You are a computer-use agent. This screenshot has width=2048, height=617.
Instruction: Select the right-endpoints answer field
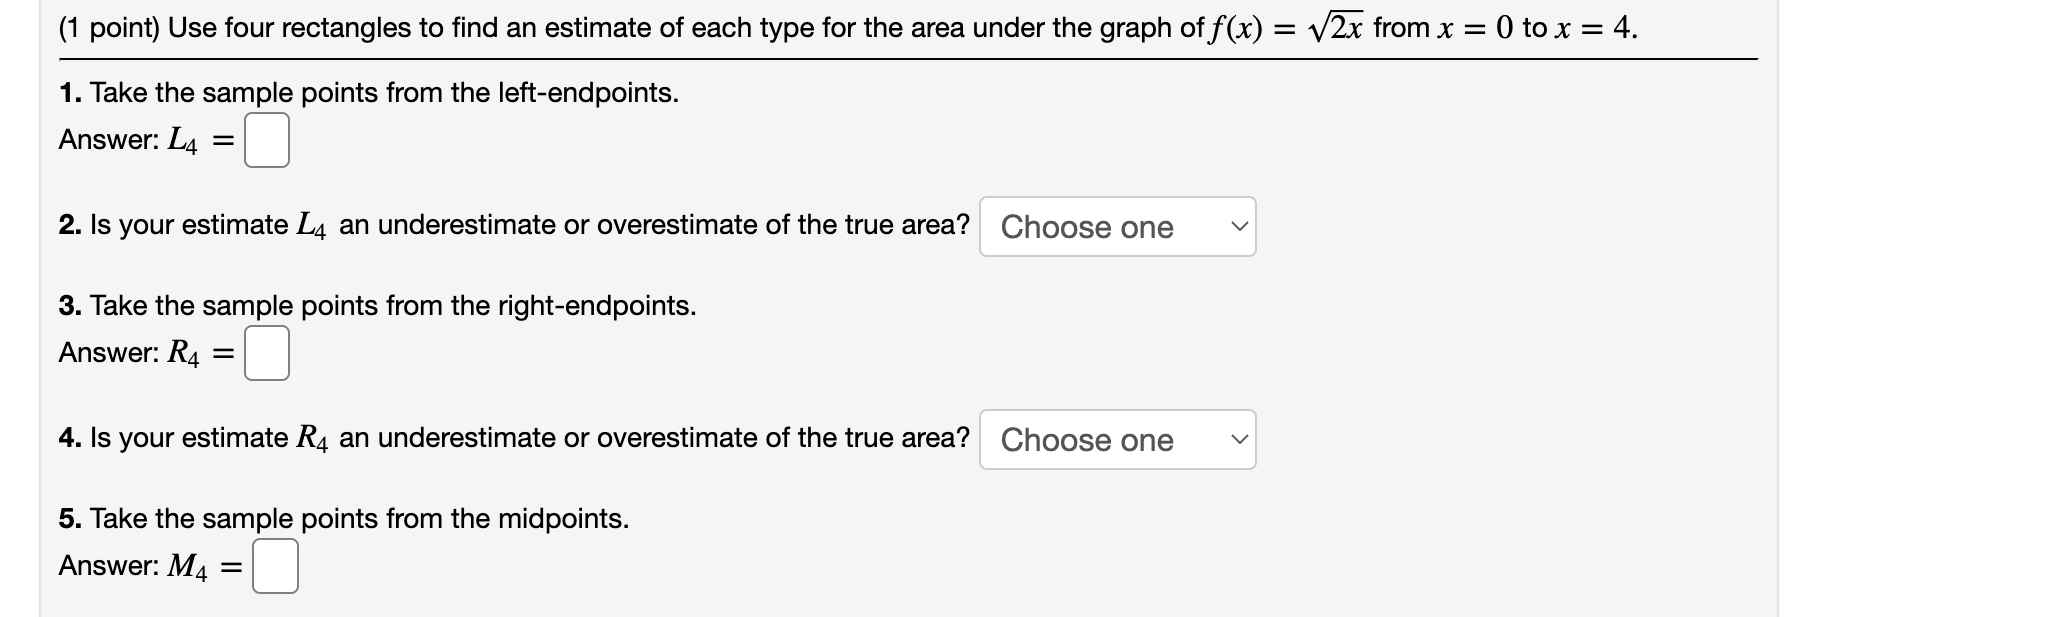[266, 353]
